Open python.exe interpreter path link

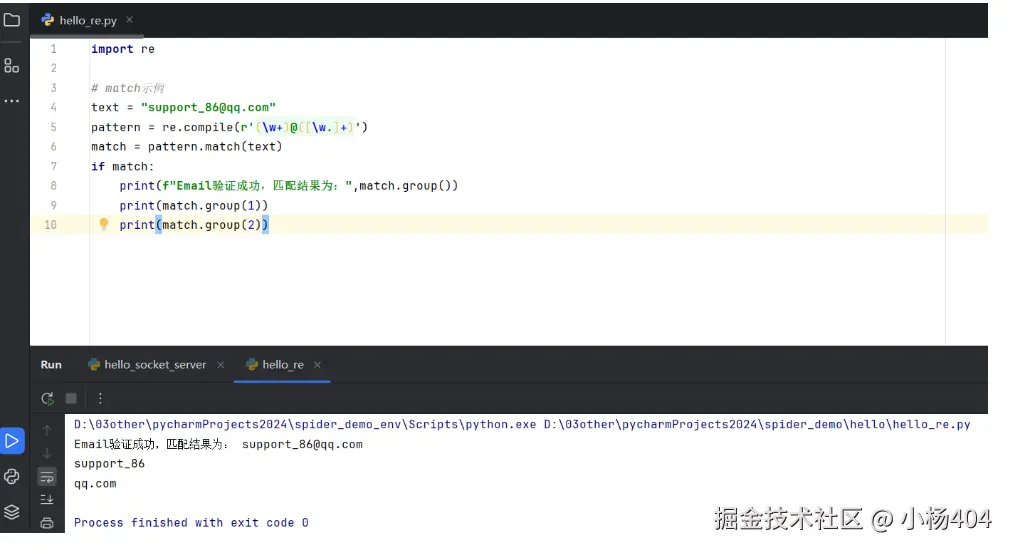(305, 425)
